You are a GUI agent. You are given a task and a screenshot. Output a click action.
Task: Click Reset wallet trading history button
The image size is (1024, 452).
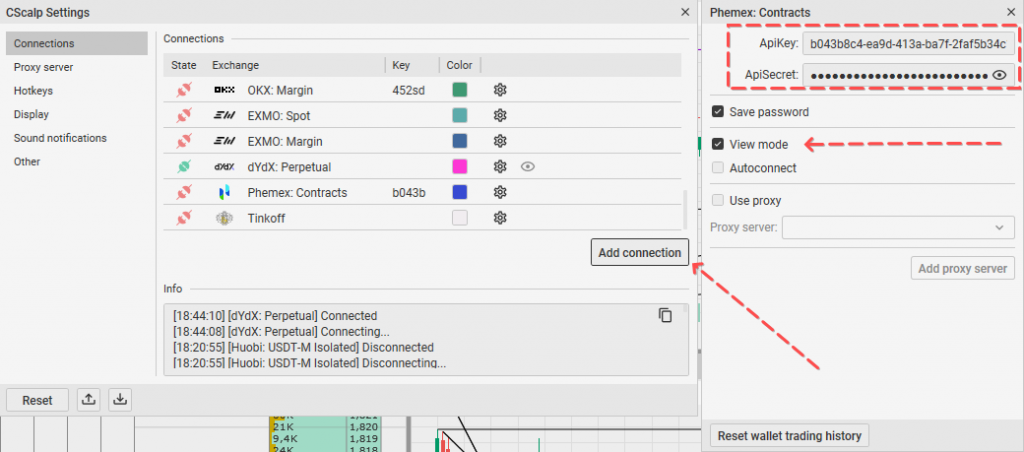click(790, 436)
